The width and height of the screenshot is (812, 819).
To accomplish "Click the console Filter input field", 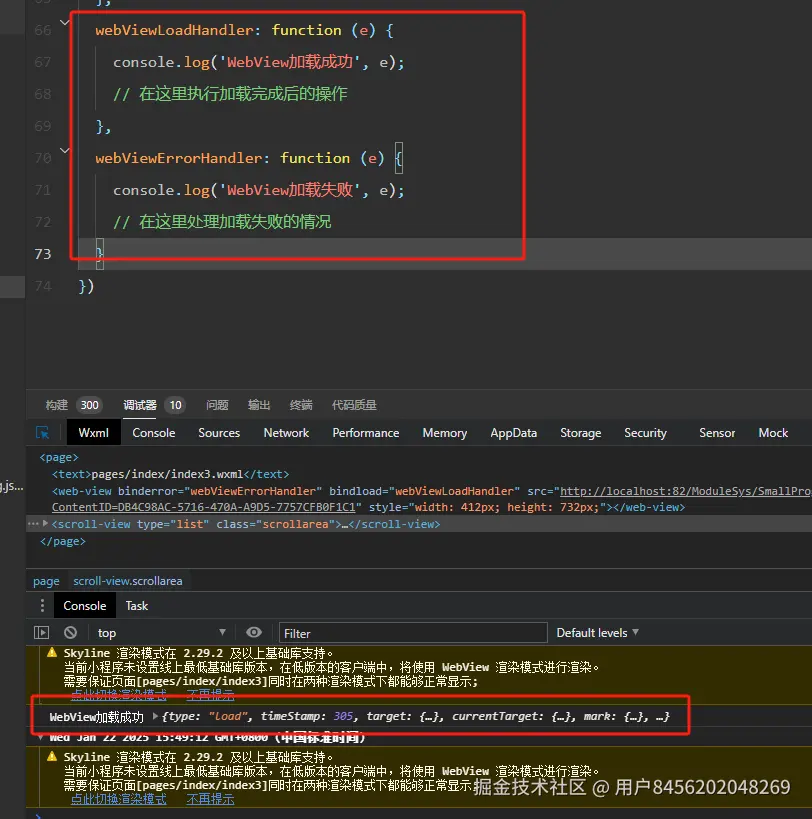I will 412,633.
